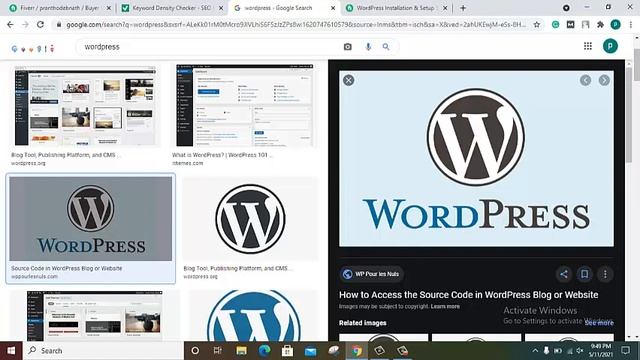Close the image preview panel
This screenshot has width=640, height=360.
click(348, 80)
